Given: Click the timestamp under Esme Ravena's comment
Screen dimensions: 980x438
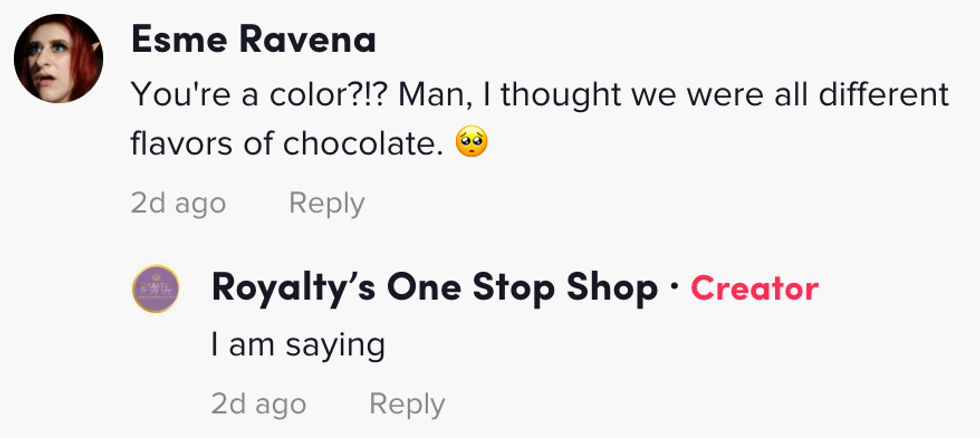Looking at the screenshot, I should [178, 203].
